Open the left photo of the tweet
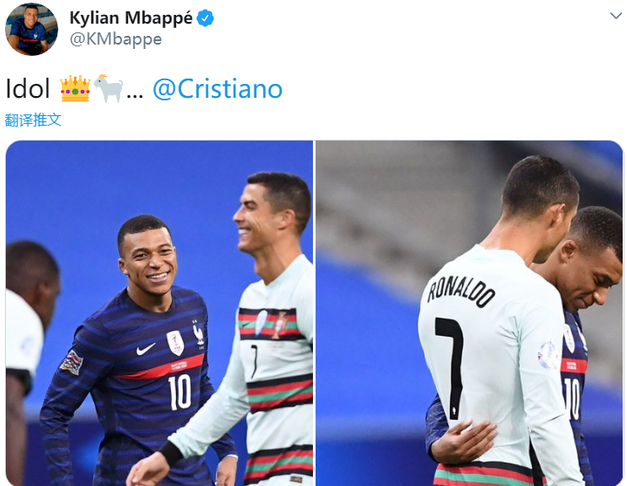The height and width of the screenshot is (486, 627). point(160,313)
